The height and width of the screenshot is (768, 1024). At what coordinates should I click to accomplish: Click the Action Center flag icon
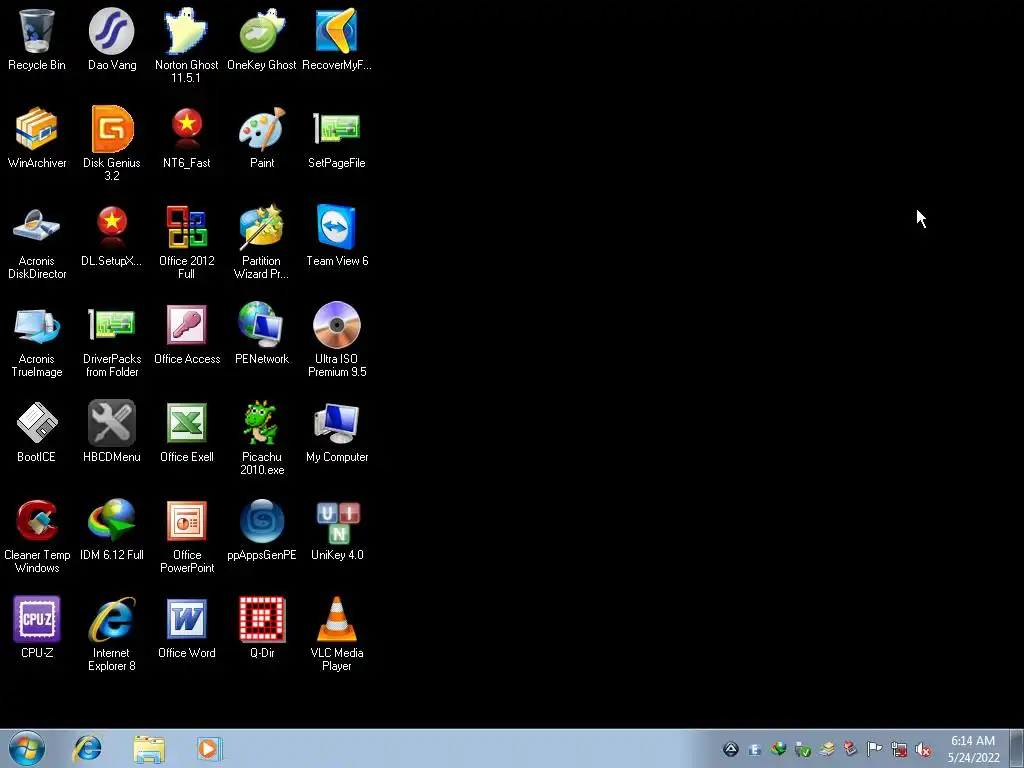point(874,749)
